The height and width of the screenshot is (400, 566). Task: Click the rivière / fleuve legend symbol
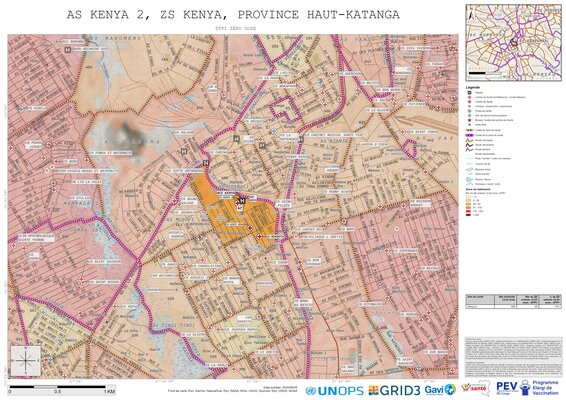[x=470, y=179]
